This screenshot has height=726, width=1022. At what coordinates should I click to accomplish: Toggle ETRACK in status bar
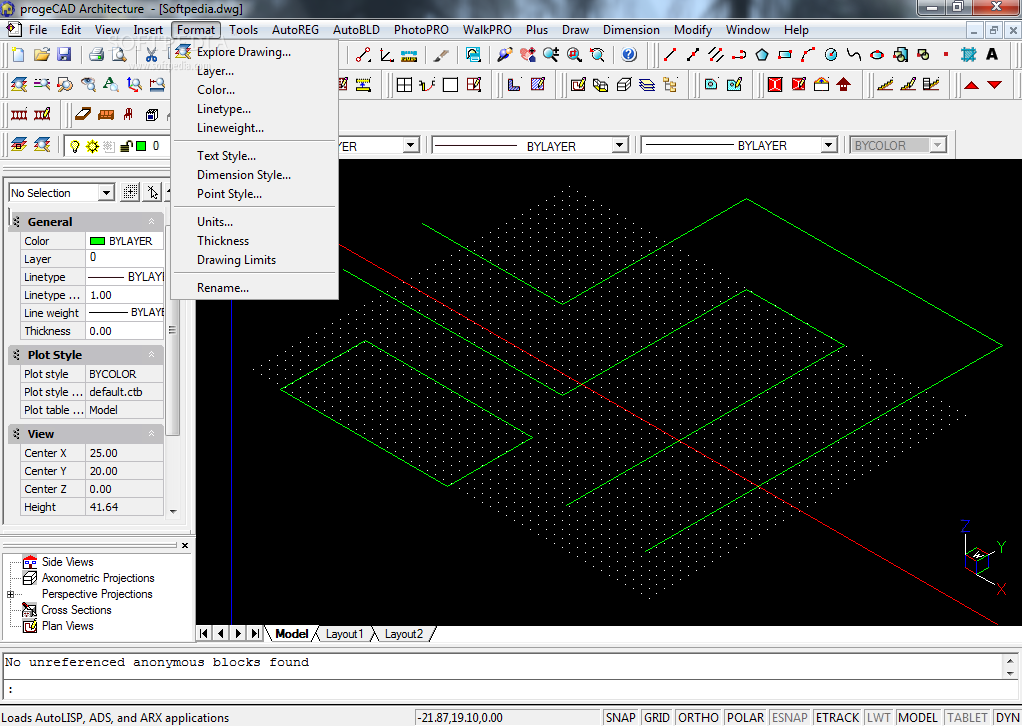(837, 718)
